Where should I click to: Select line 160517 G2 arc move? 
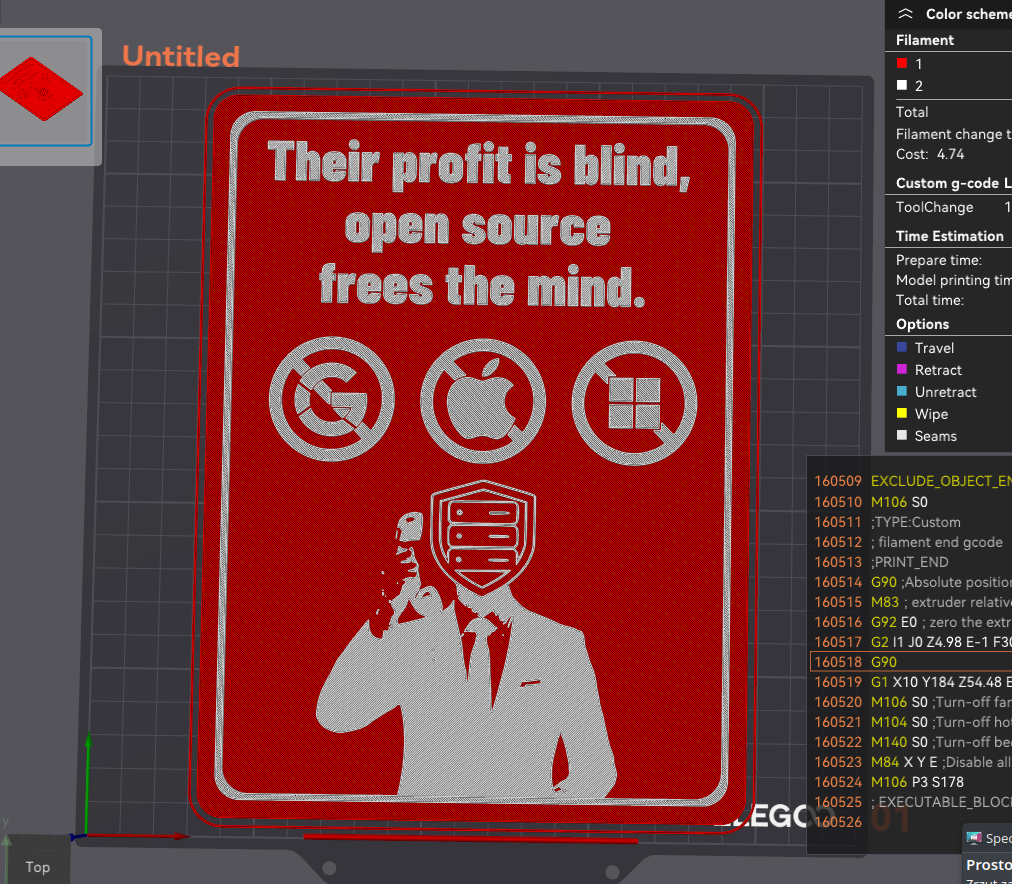click(x=911, y=642)
